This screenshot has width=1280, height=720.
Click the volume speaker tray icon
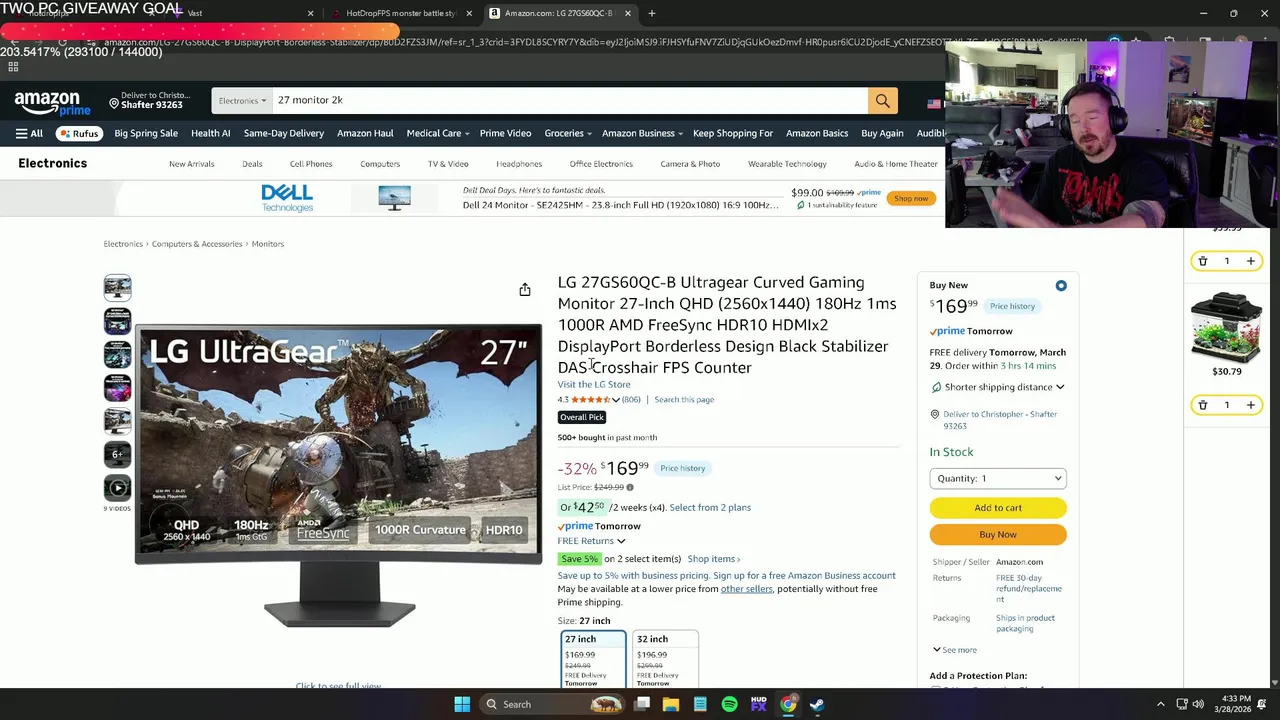(1198, 704)
